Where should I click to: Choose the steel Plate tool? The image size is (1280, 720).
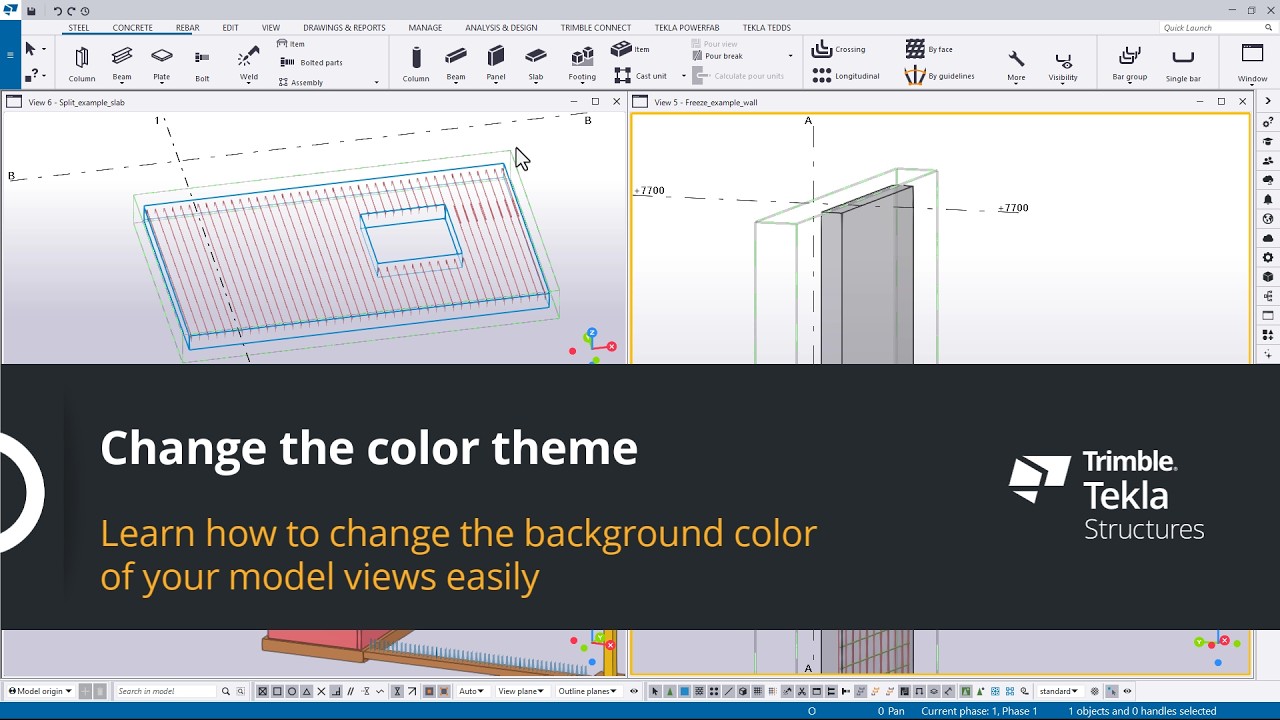(x=162, y=64)
